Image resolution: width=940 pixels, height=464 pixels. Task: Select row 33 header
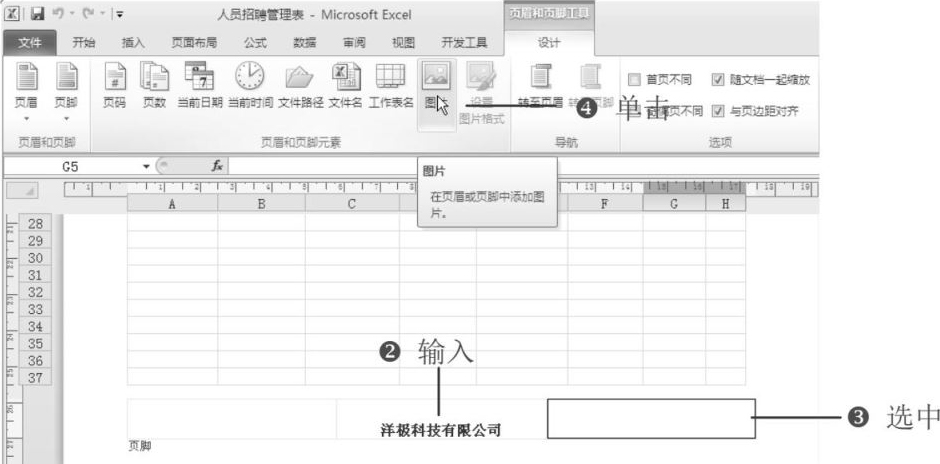pyautogui.click(x=35, y=309)
